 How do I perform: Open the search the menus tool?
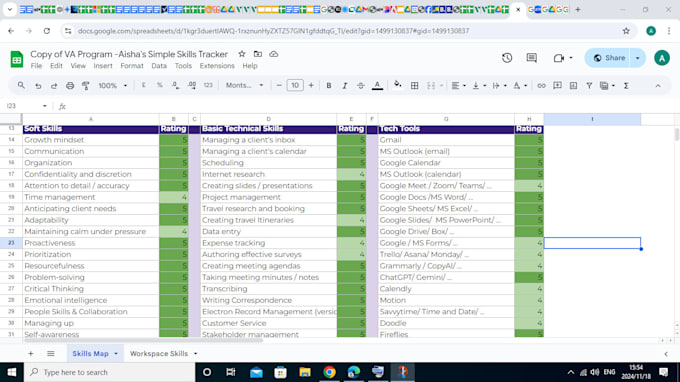(x=21, y=85)
